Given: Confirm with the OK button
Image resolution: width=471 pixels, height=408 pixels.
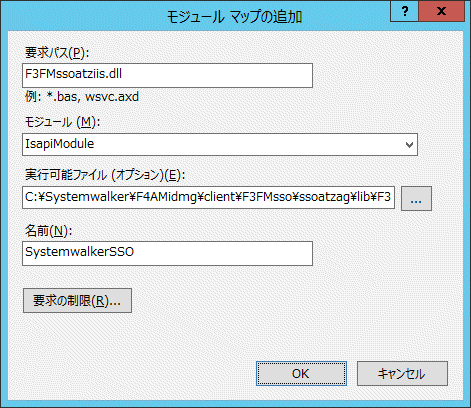Looking at the screenshot, I should click(x=301, y=374).
